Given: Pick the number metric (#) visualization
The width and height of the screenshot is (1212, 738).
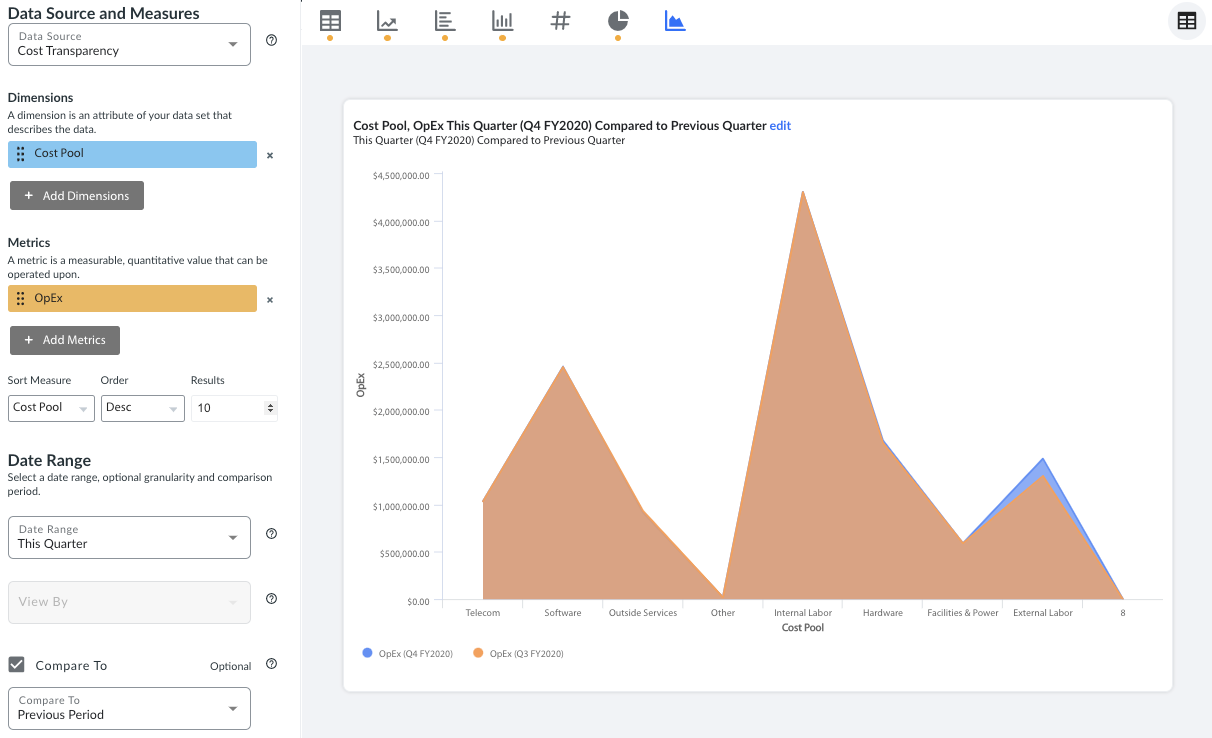Looking at the screenshot, I should [x=560, y=21].
